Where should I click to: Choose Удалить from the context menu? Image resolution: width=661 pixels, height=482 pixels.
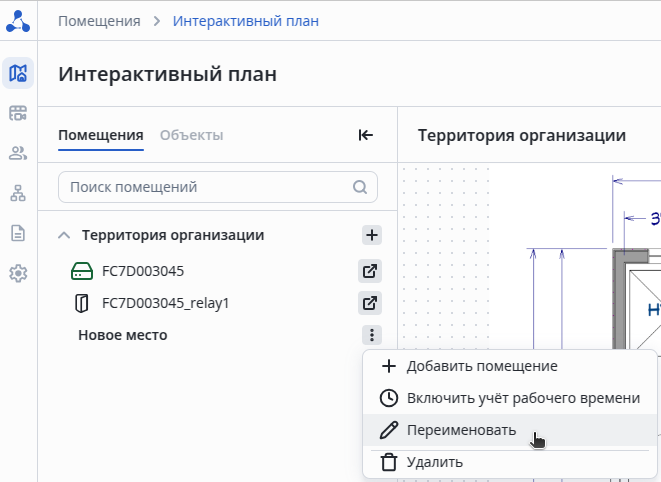434,462
